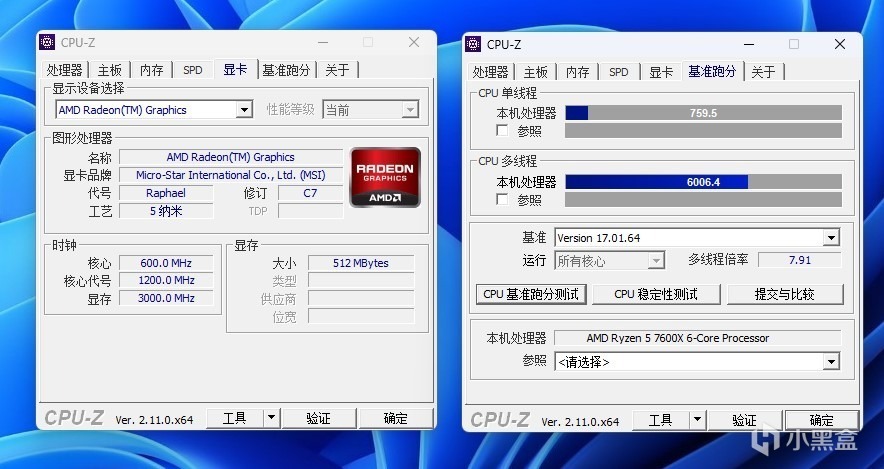Minimize the right CPU-Z window
Image resolution: width=884 pixels, height=469 pixels.
coord(749,44)
